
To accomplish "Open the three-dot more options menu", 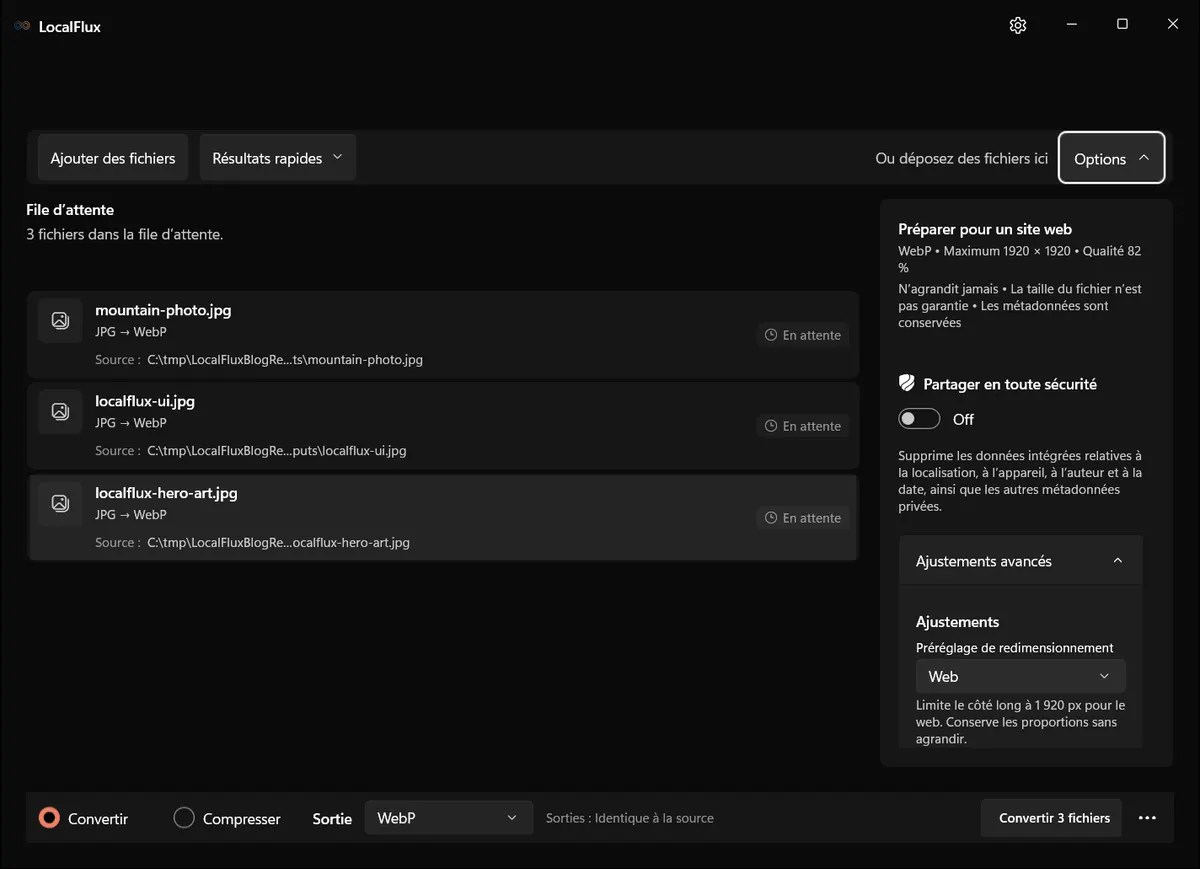I will [x=1147, y=818].
